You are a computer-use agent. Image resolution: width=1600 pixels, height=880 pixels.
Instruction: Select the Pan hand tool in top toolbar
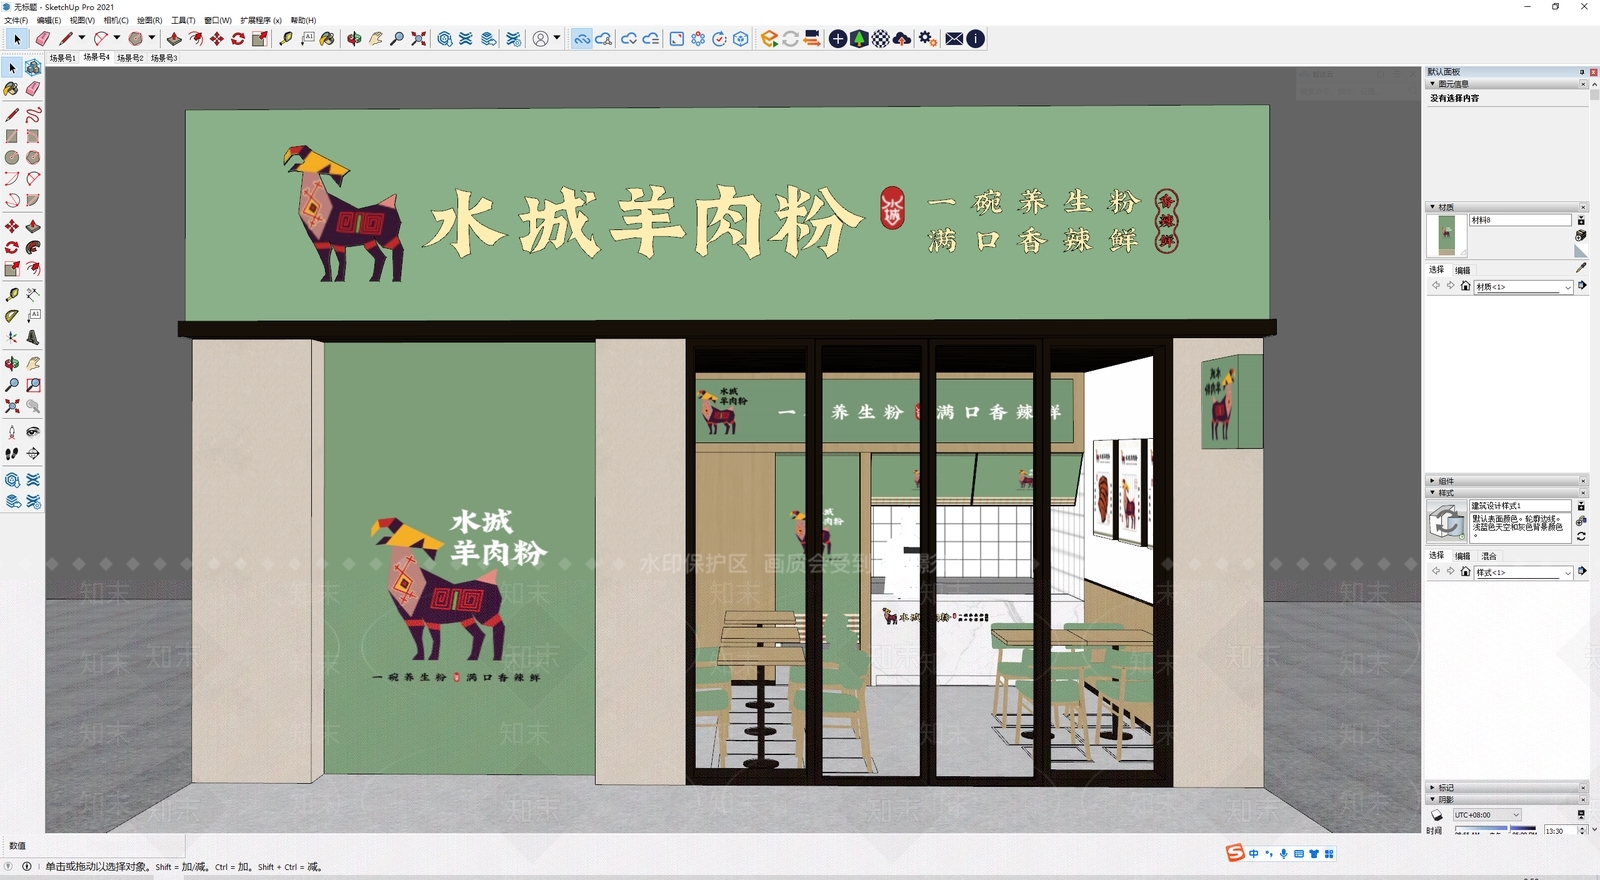pyautogui.click(x=375, y=39)
